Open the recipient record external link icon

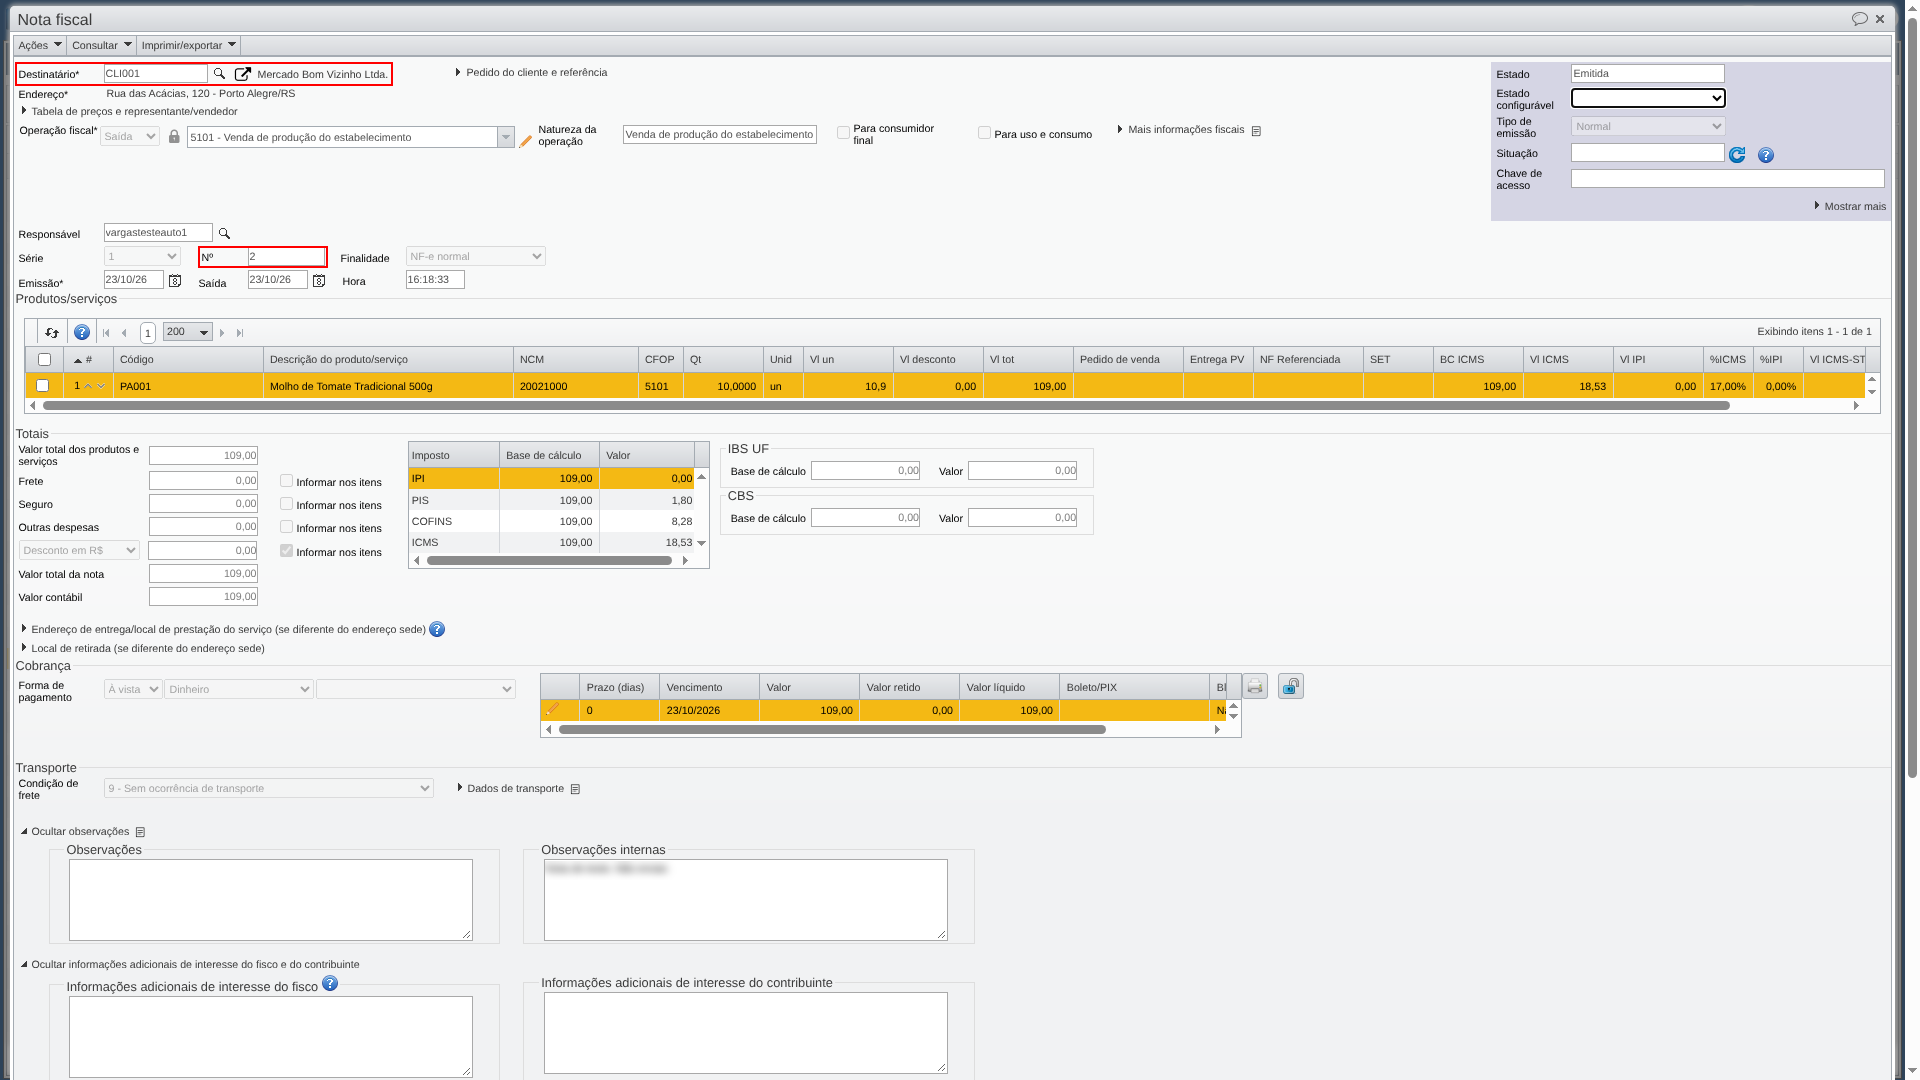click(x=242, y=74)
